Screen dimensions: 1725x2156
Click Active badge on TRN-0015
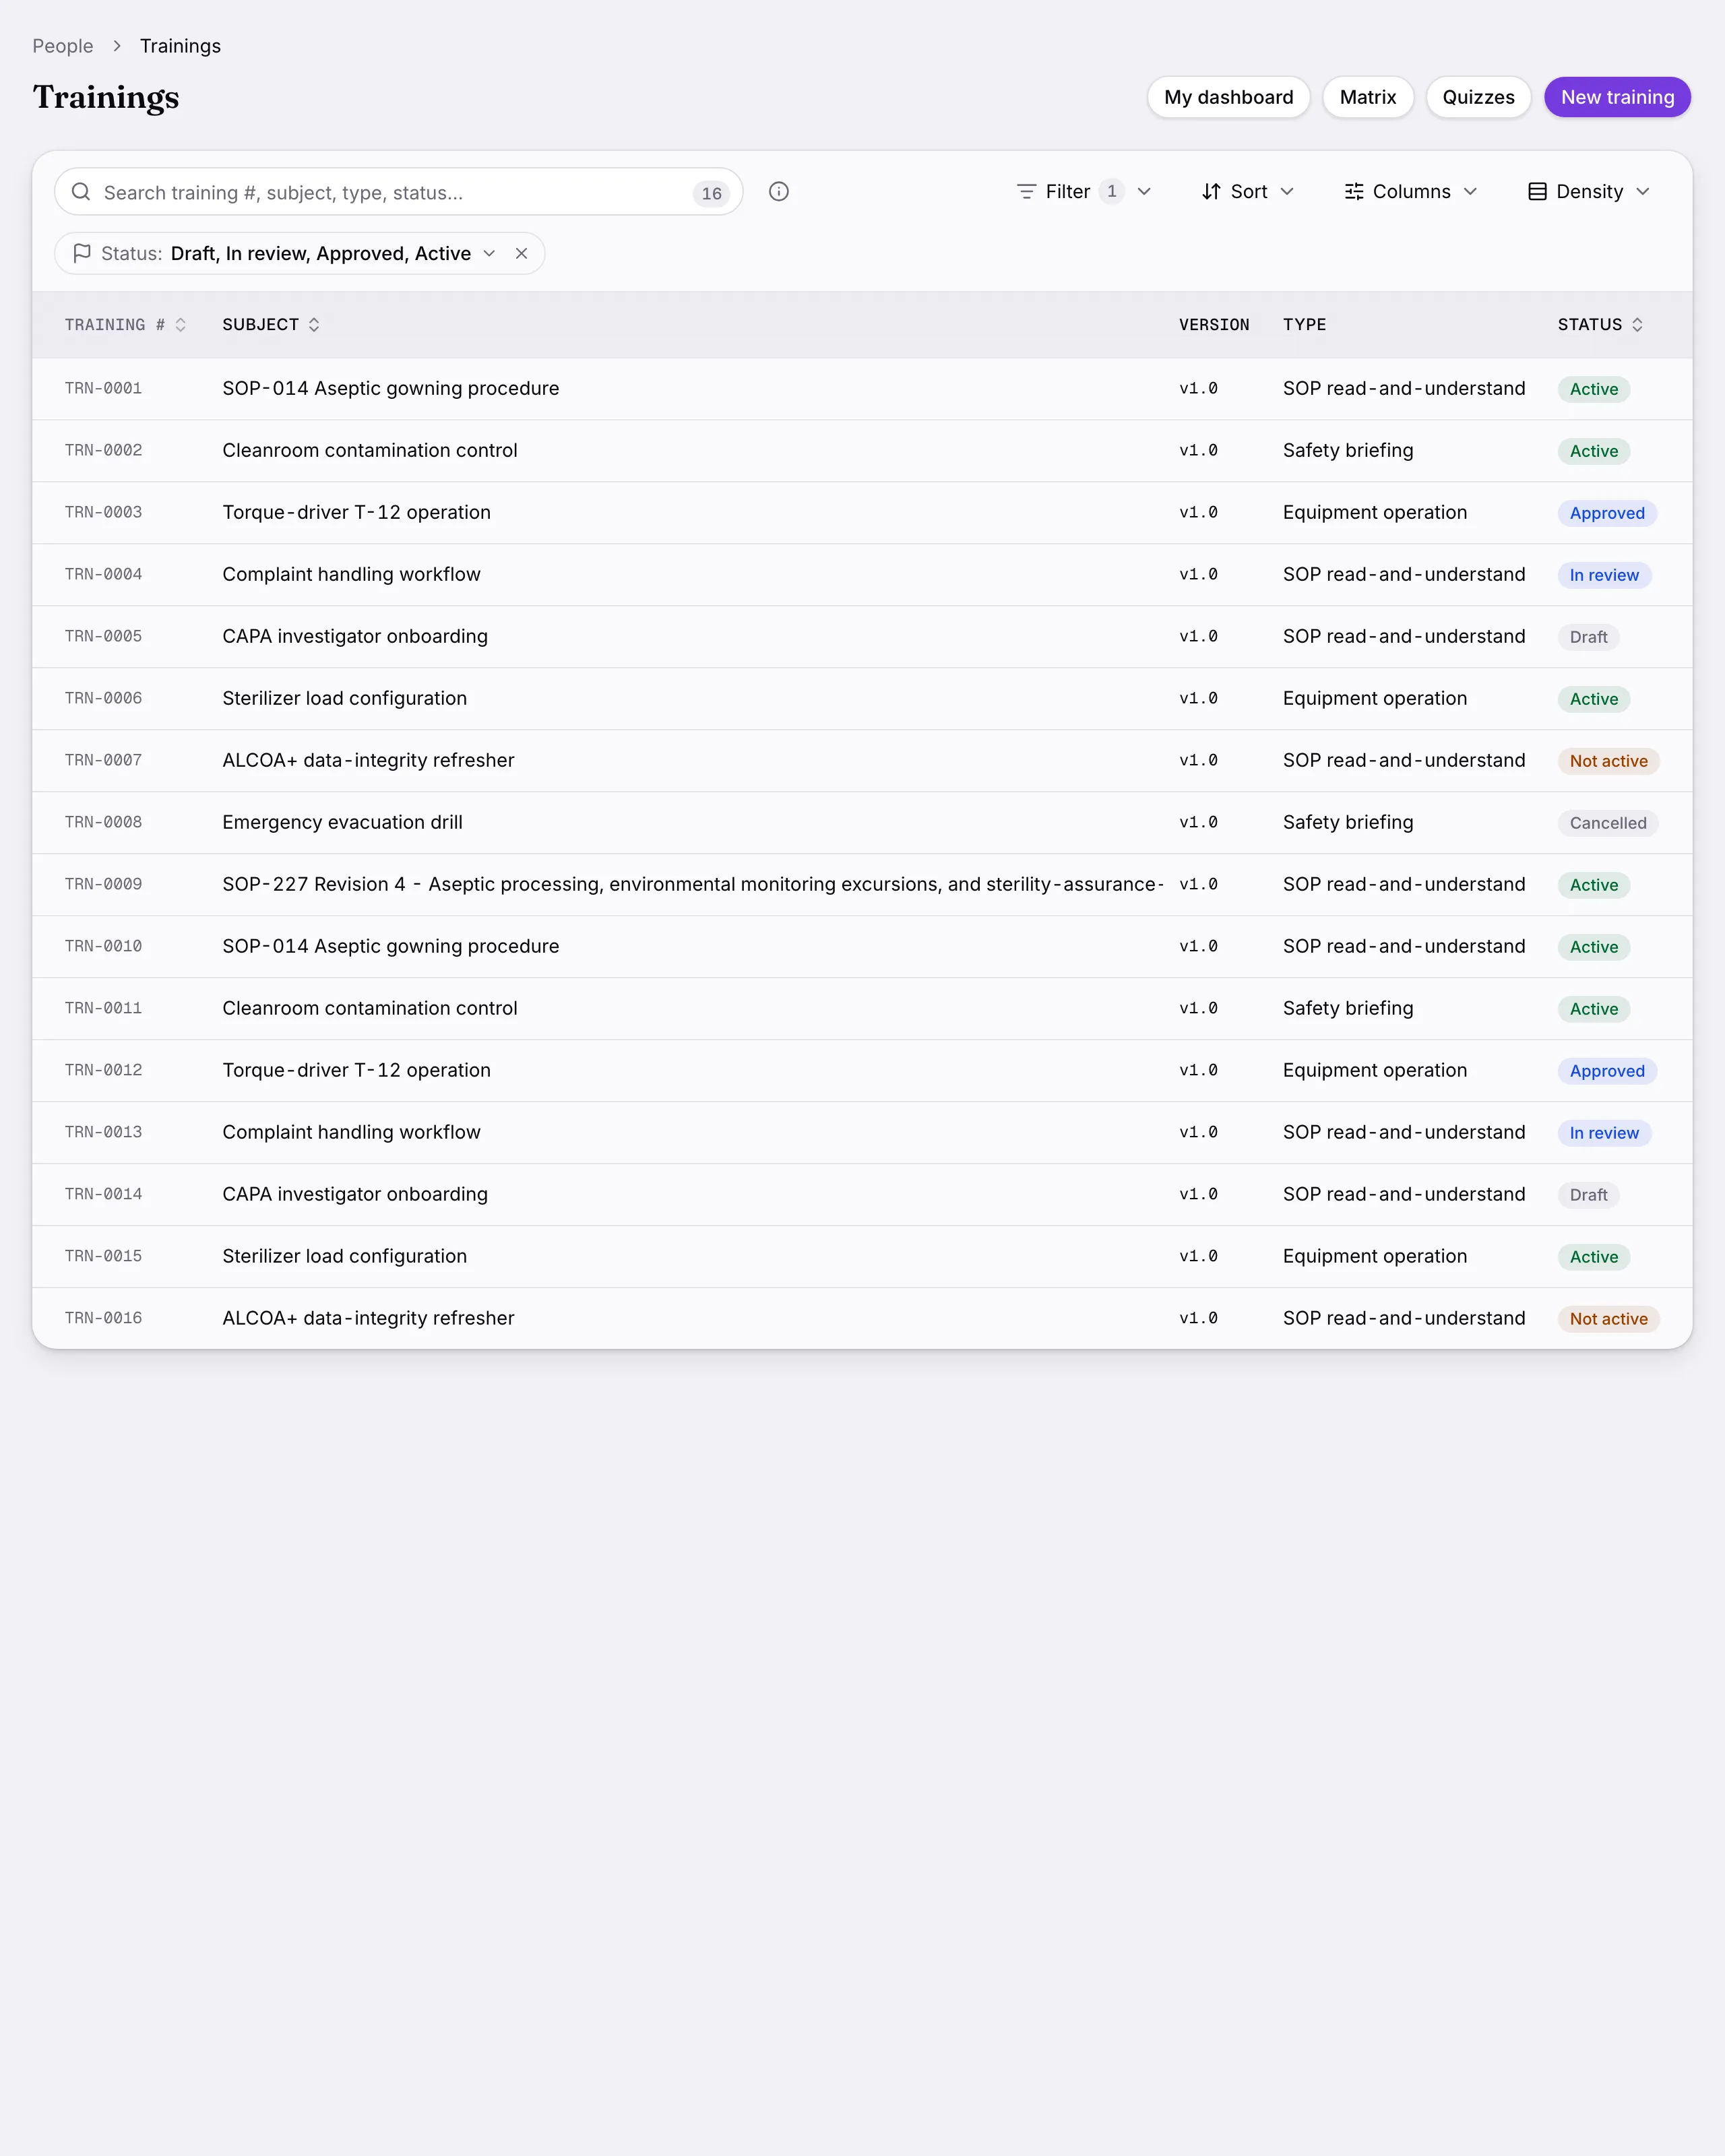1593,1257
